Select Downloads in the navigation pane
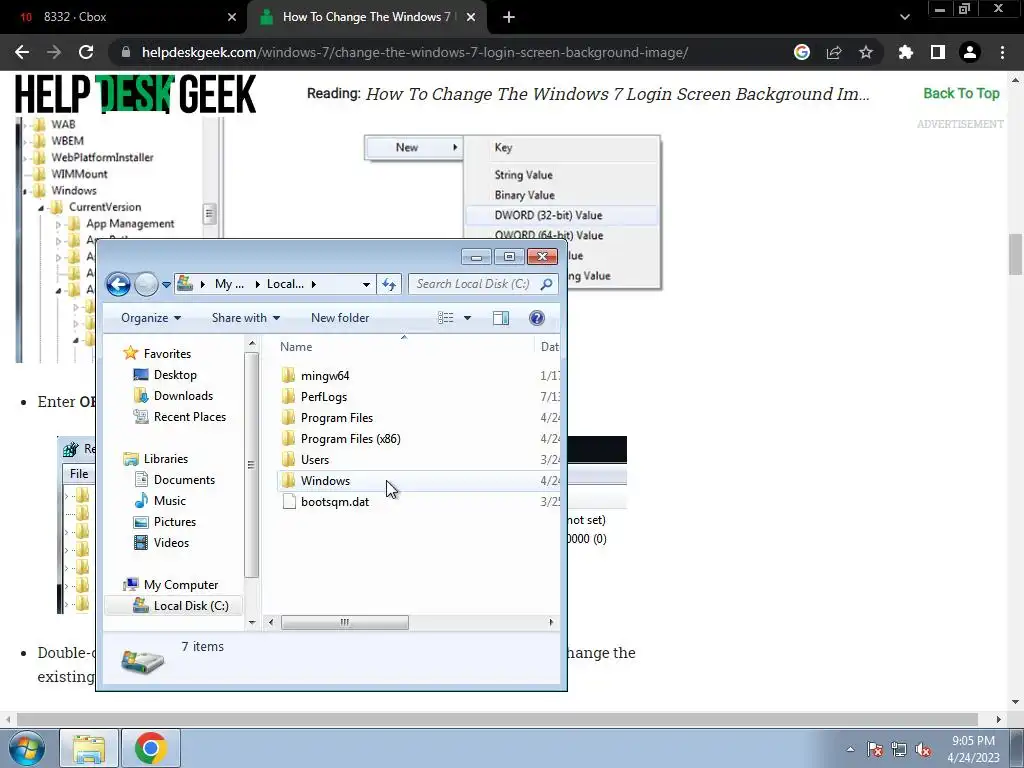The width and height of the screenshot is (1024, 768). [173, 396]
